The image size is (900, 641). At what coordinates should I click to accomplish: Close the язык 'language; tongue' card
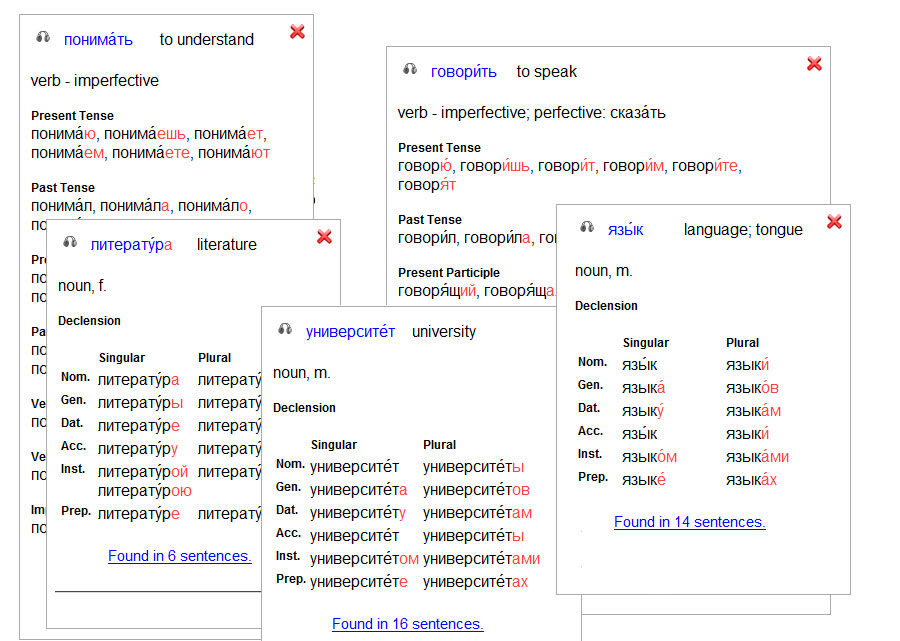click(834, 222)
